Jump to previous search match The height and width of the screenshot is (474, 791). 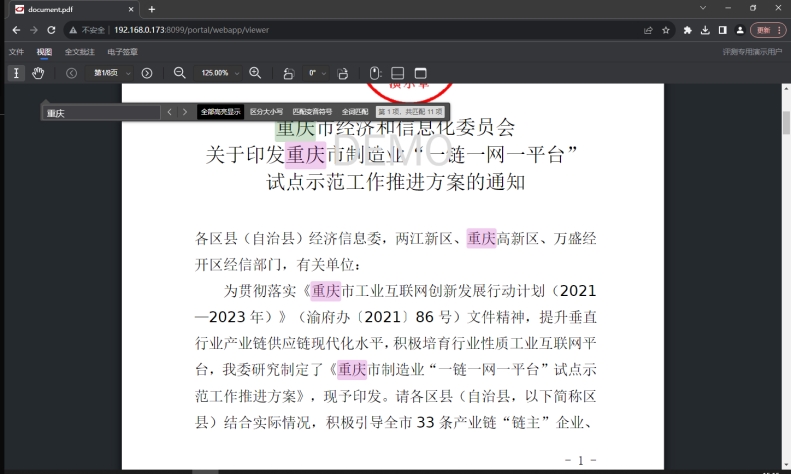pos(170,112)
